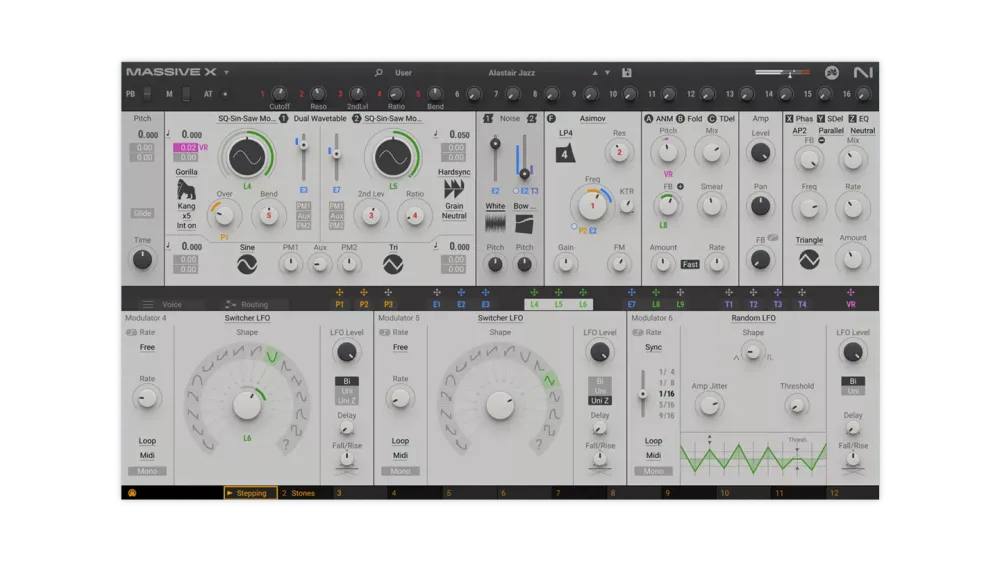Open the Asimov filter type menu
1000x562 pixels.
pyautogui.click(x=592, y=119)
